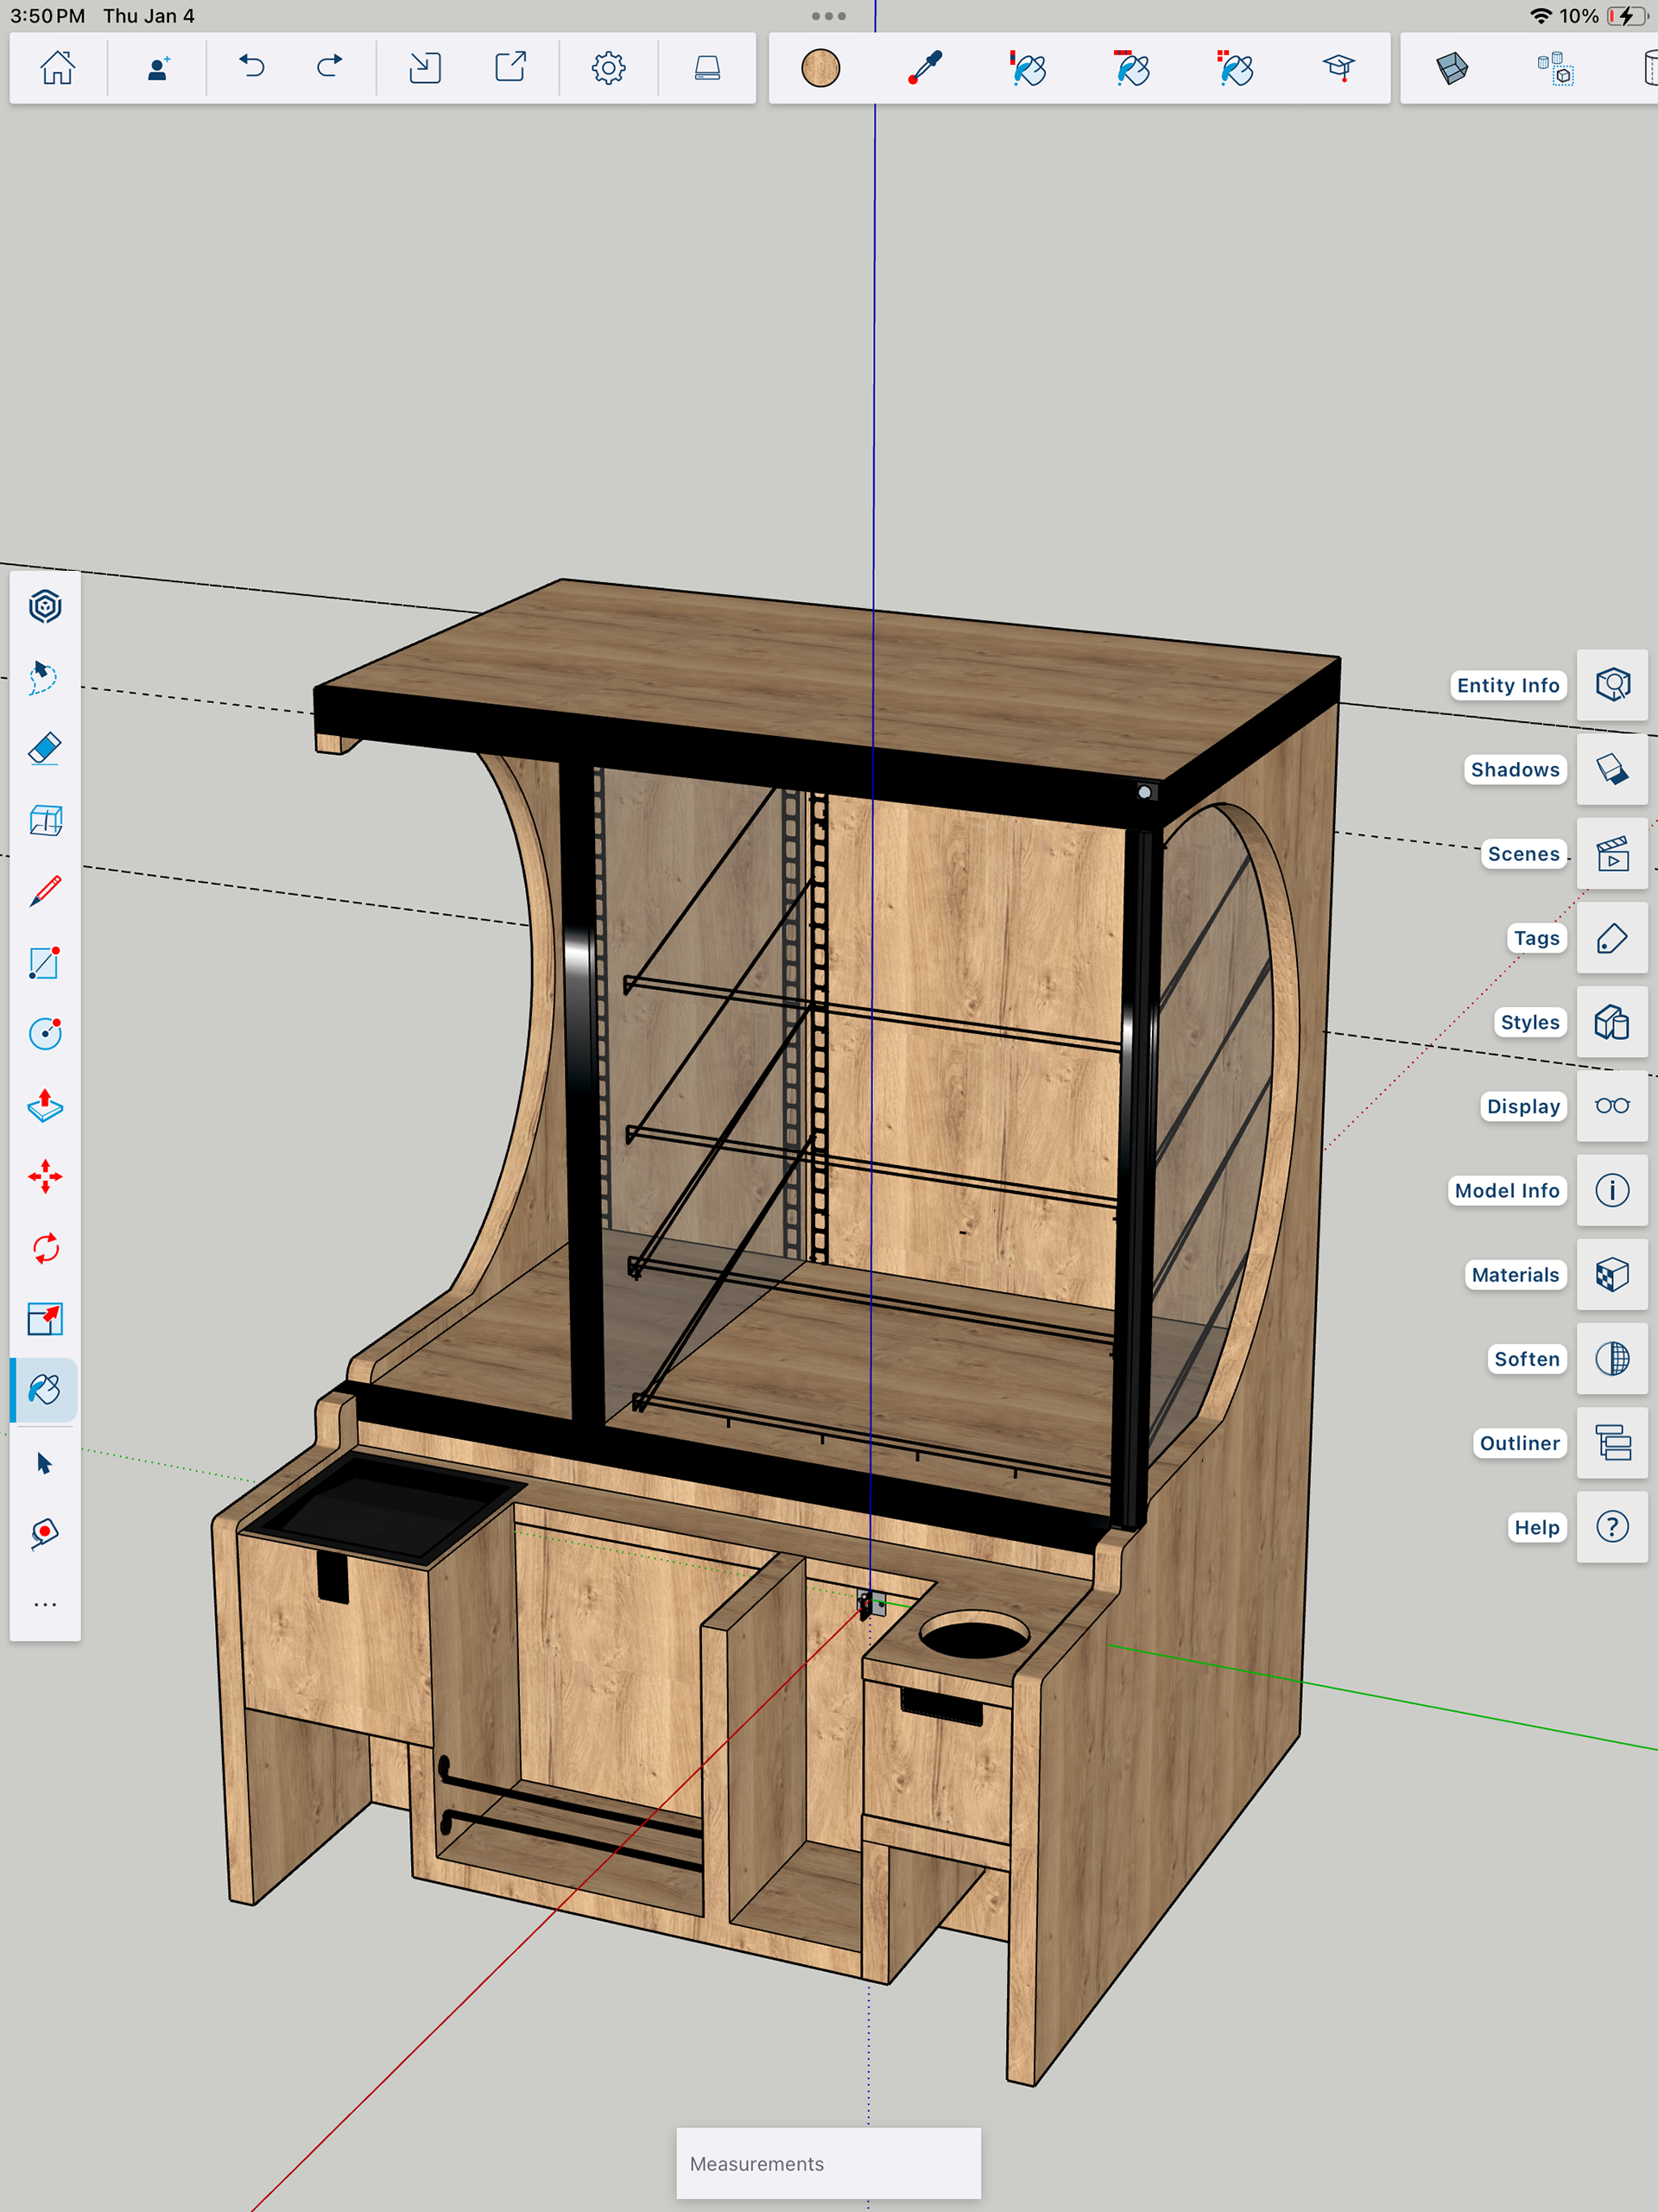Select the Push/Pull tool
The width and height of the screenshot is (1658, 2212).
pyautogui.click(x=45, y=1106)
